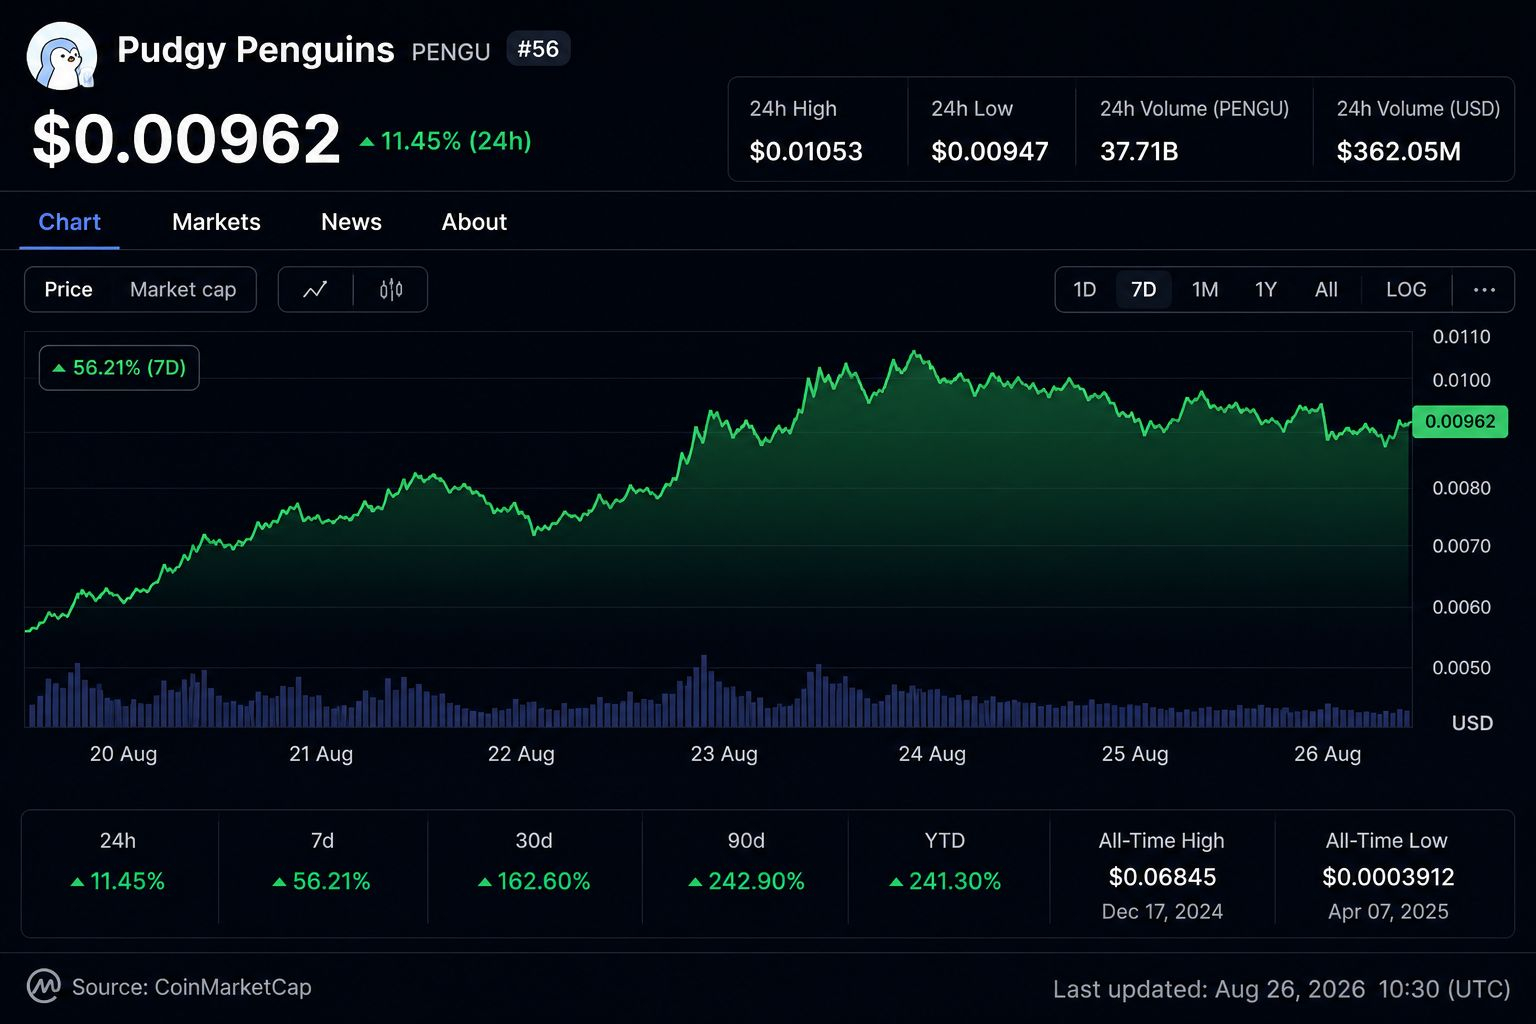Screen dimensions: 1536x1024
Task: Click the 24h Volume (USD) value $362.05M
Action: (x=1399, y=152)
